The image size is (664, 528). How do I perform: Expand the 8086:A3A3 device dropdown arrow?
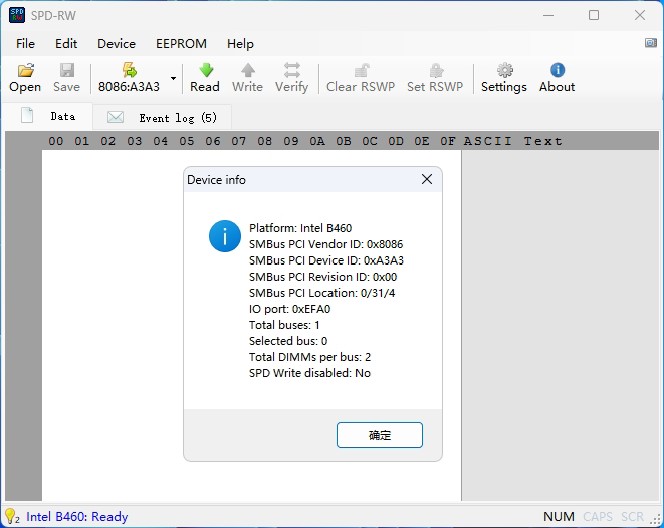tap(173, 78)
